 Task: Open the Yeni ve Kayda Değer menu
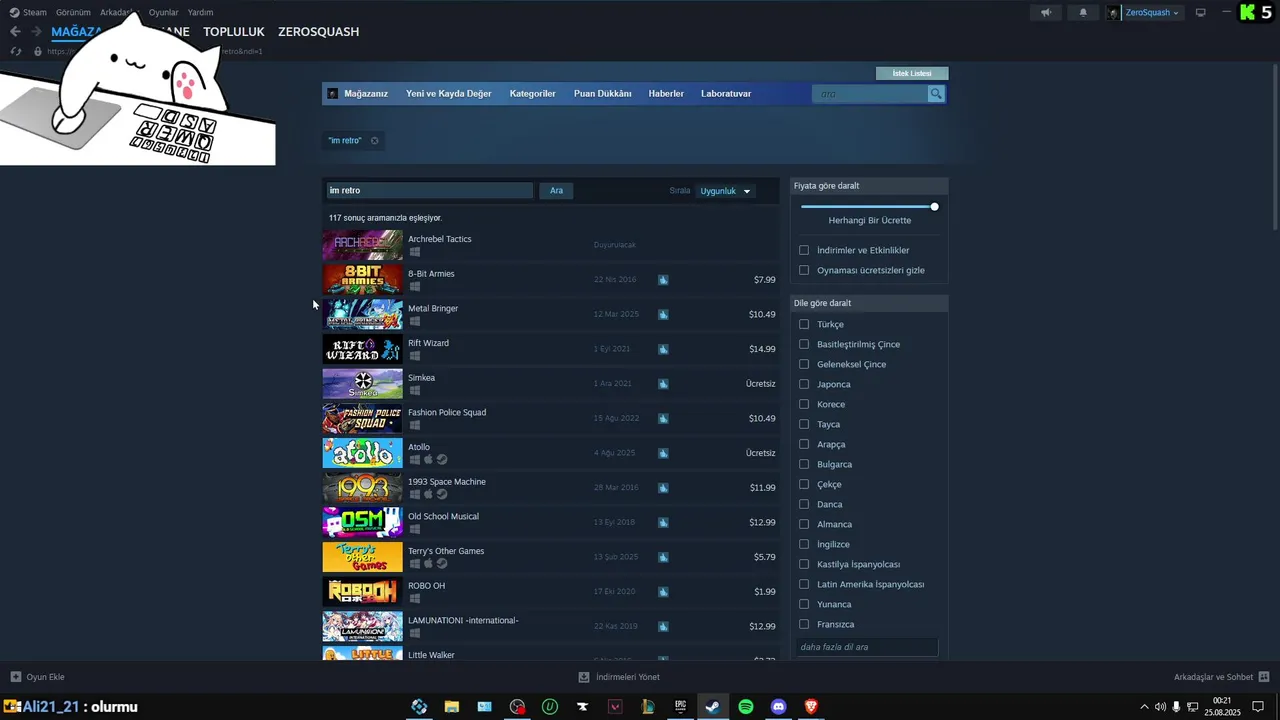[448, 94]
